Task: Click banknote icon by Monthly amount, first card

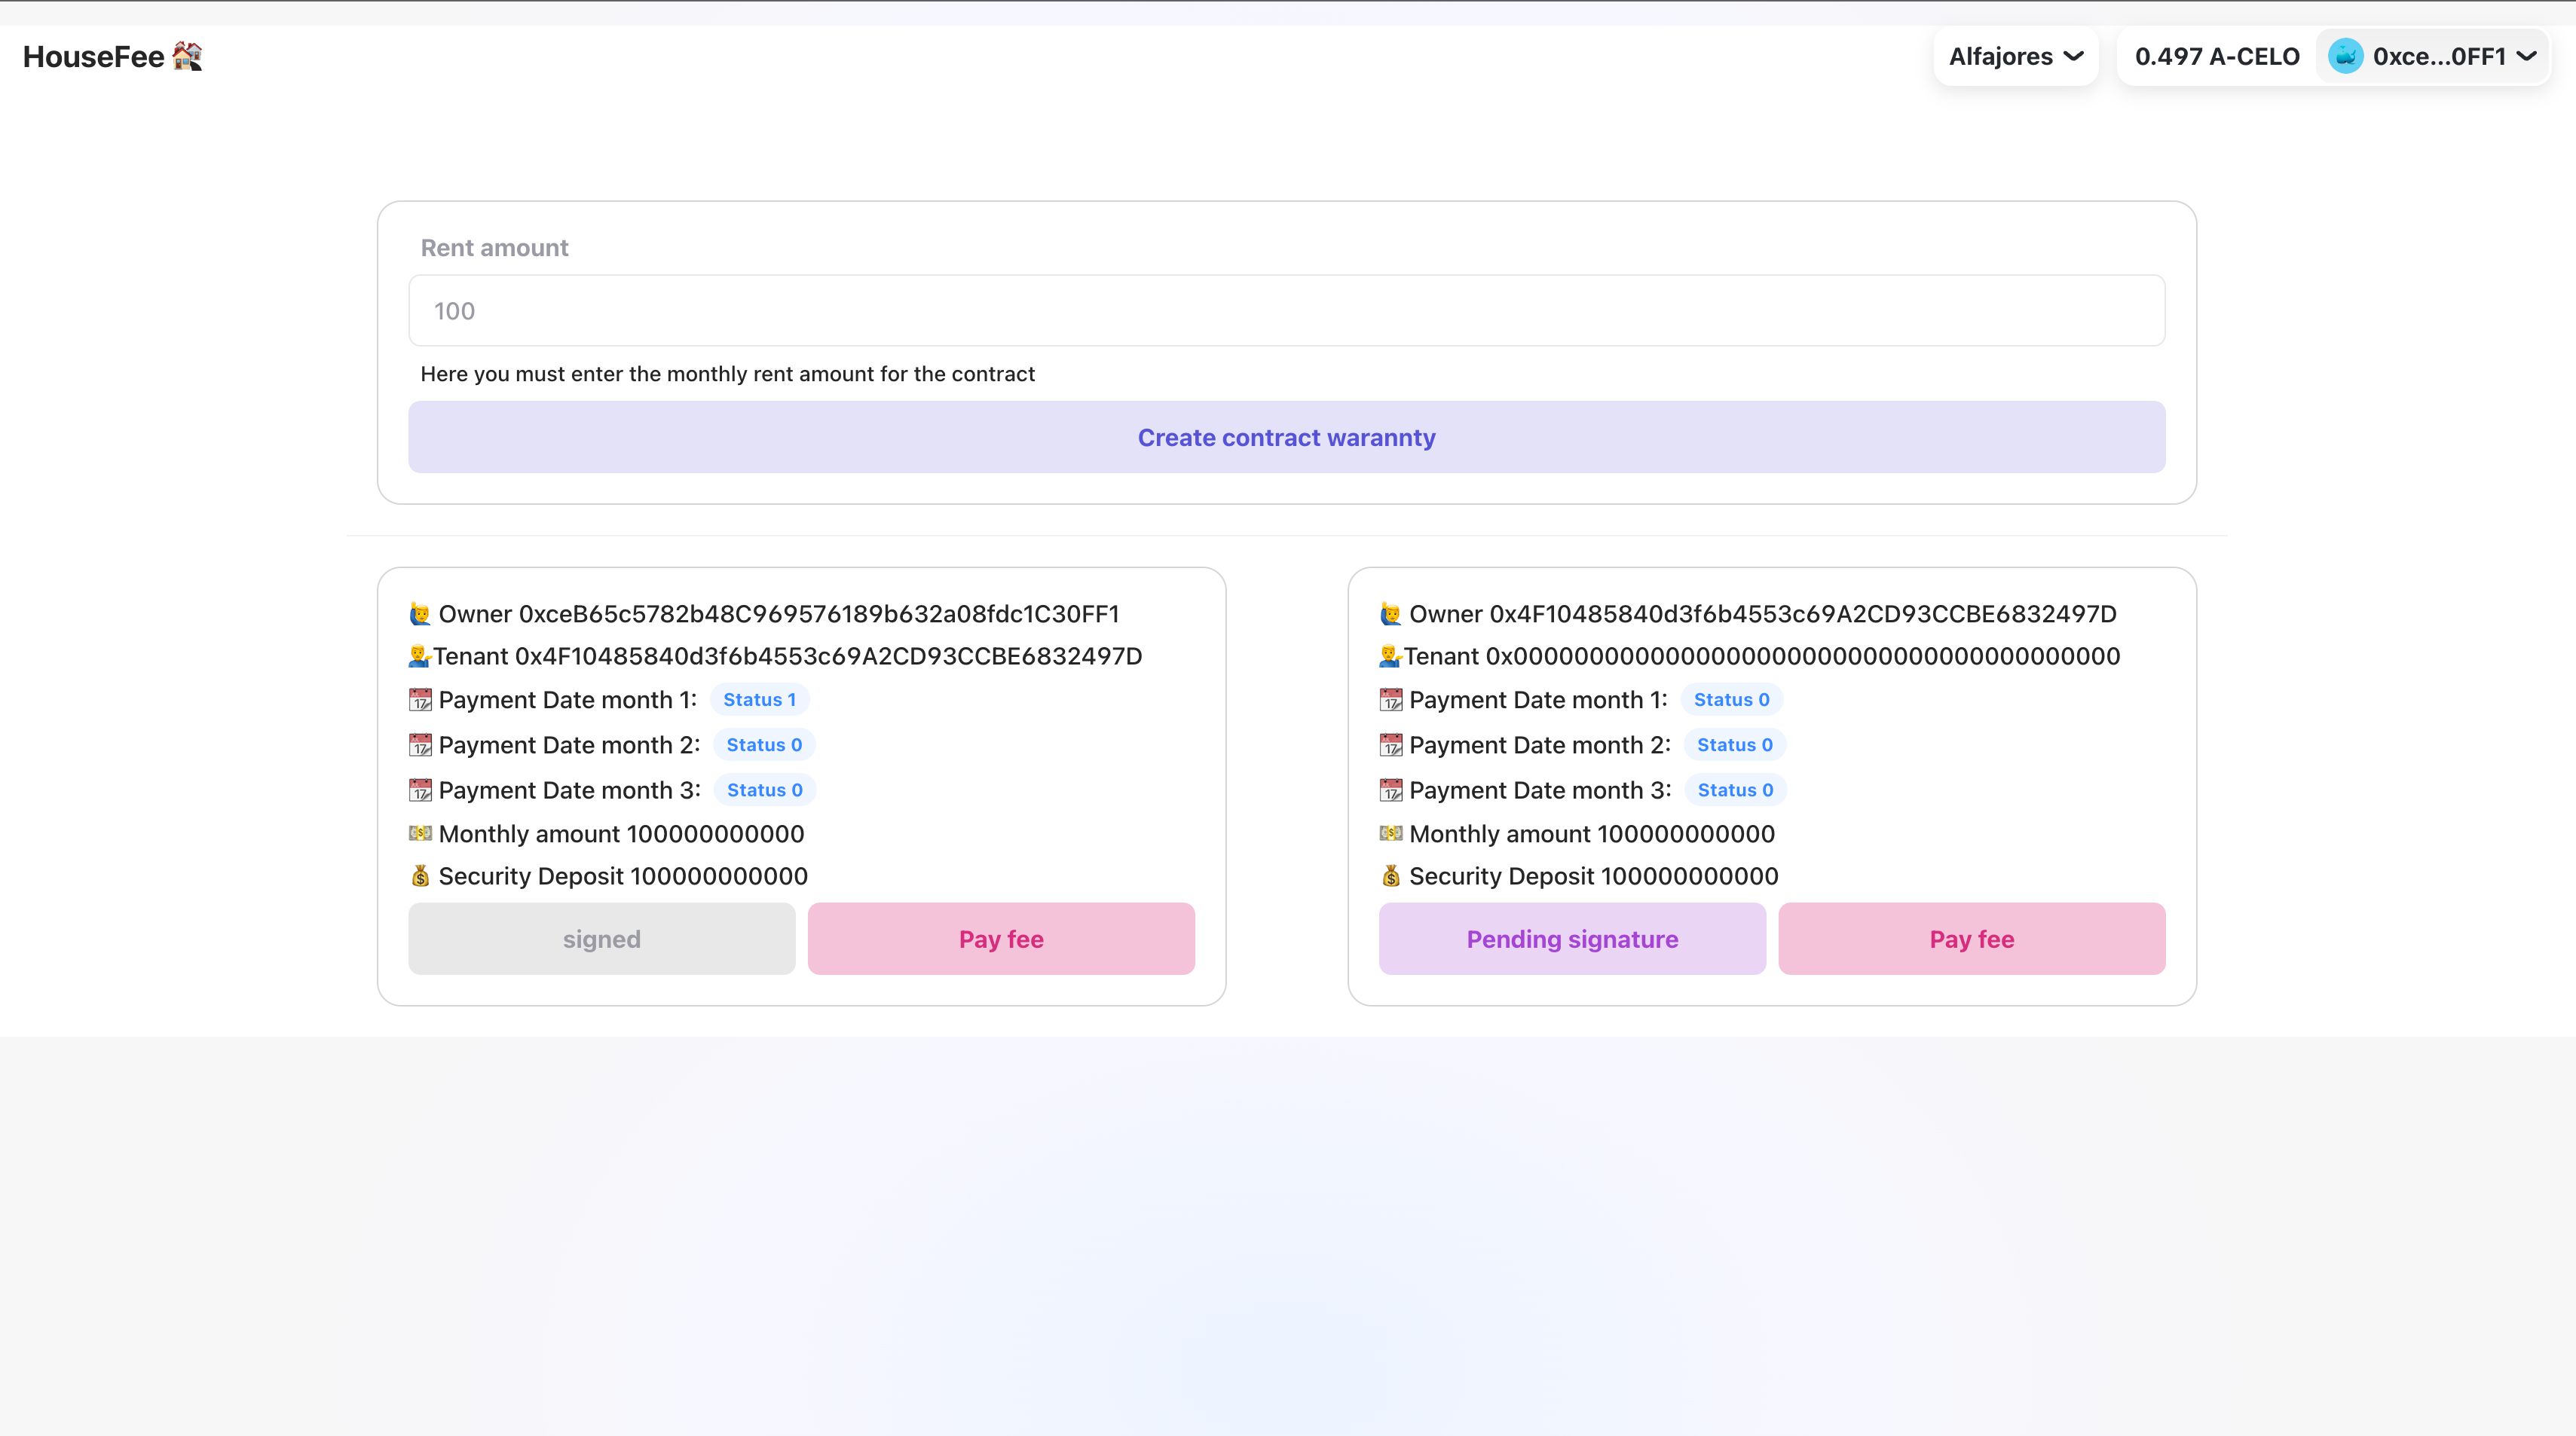Action: click(x=420, y=833)
